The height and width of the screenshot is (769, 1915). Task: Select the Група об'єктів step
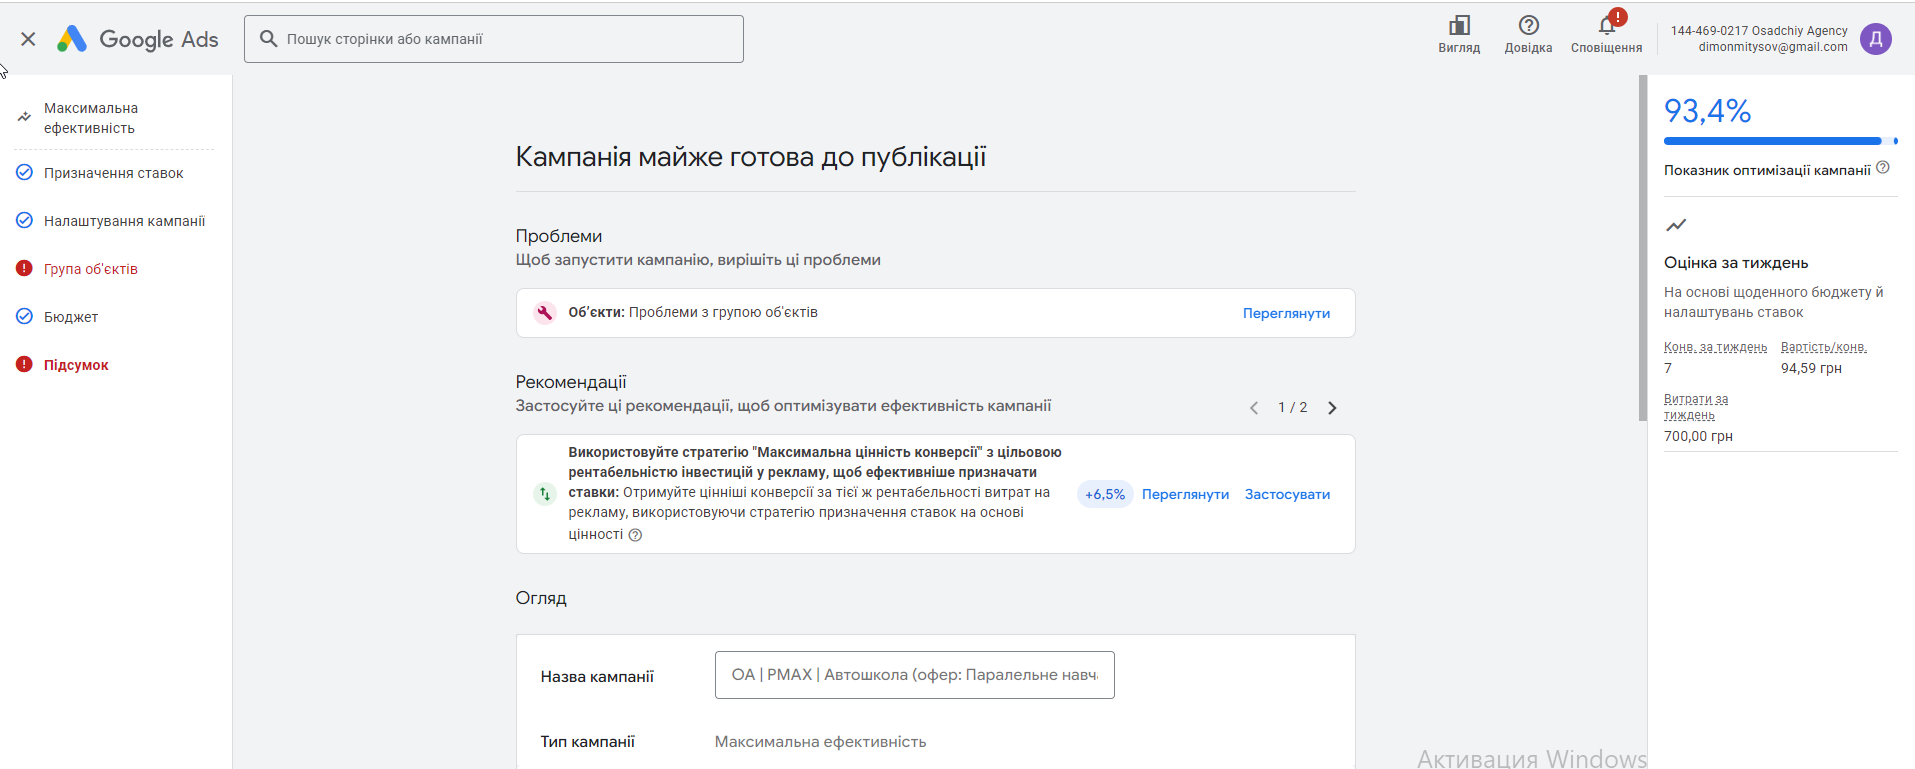coord(91,269)
